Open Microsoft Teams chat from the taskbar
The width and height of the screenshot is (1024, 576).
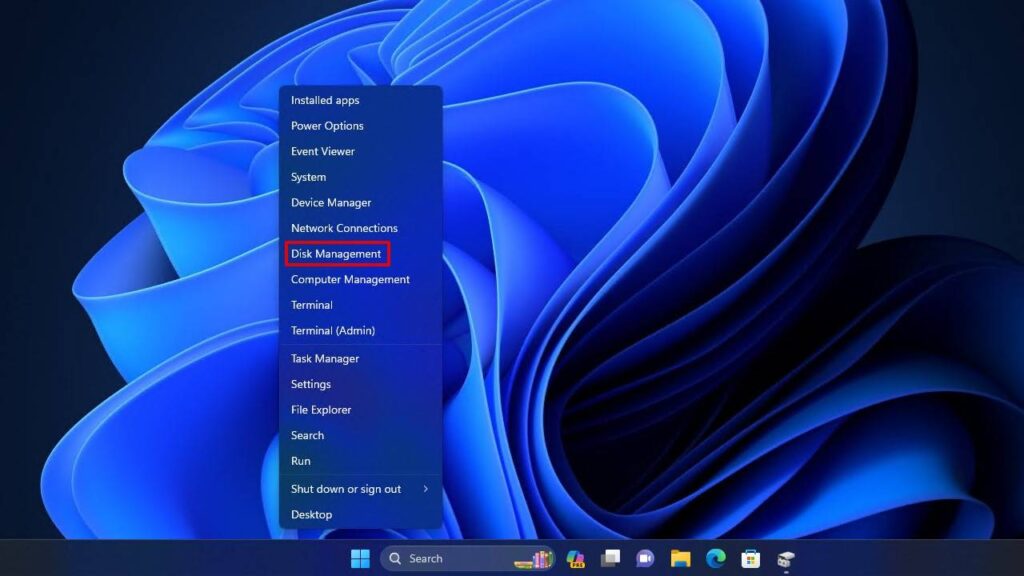(645, 558)
